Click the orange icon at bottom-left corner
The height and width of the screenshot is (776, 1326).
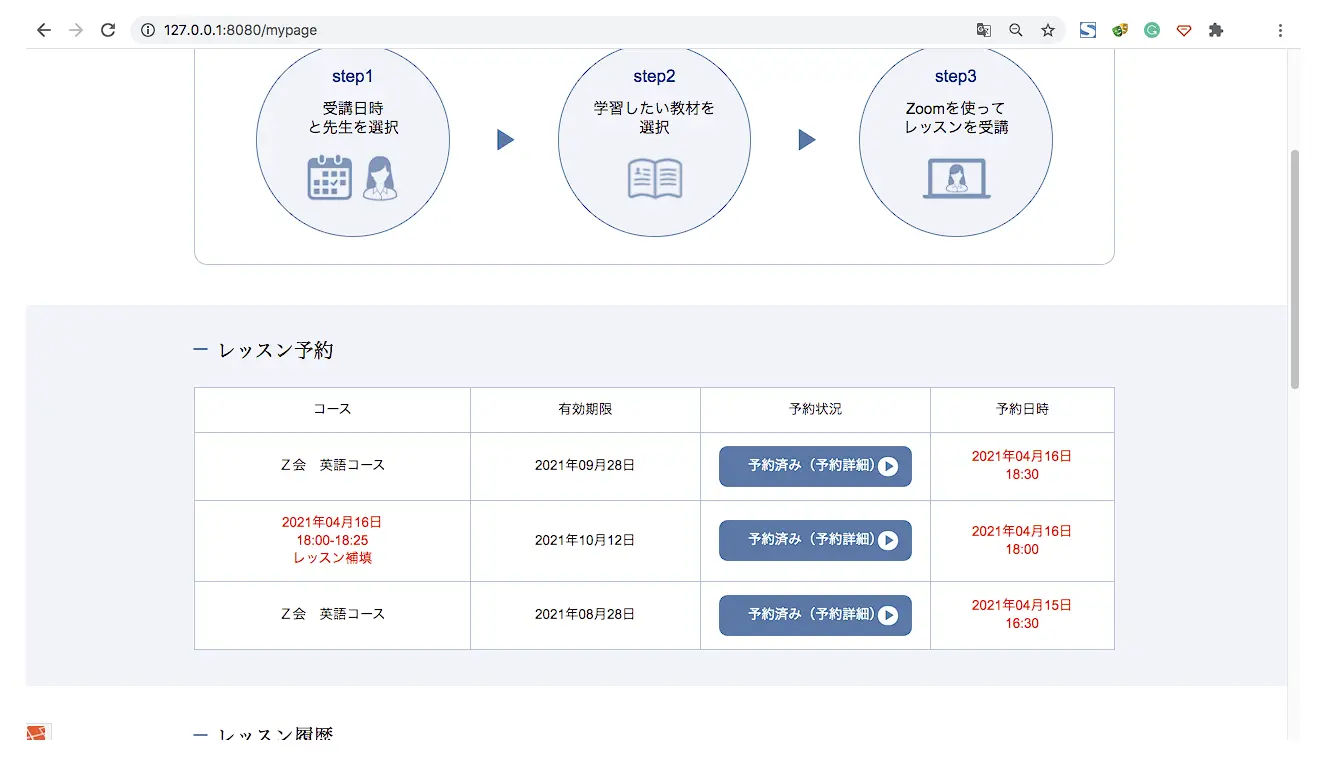click(x=37, y=733)
